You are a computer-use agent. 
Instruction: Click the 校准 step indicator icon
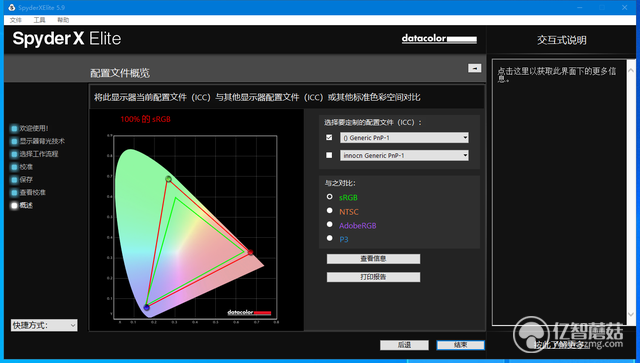(x=14, y=167)
